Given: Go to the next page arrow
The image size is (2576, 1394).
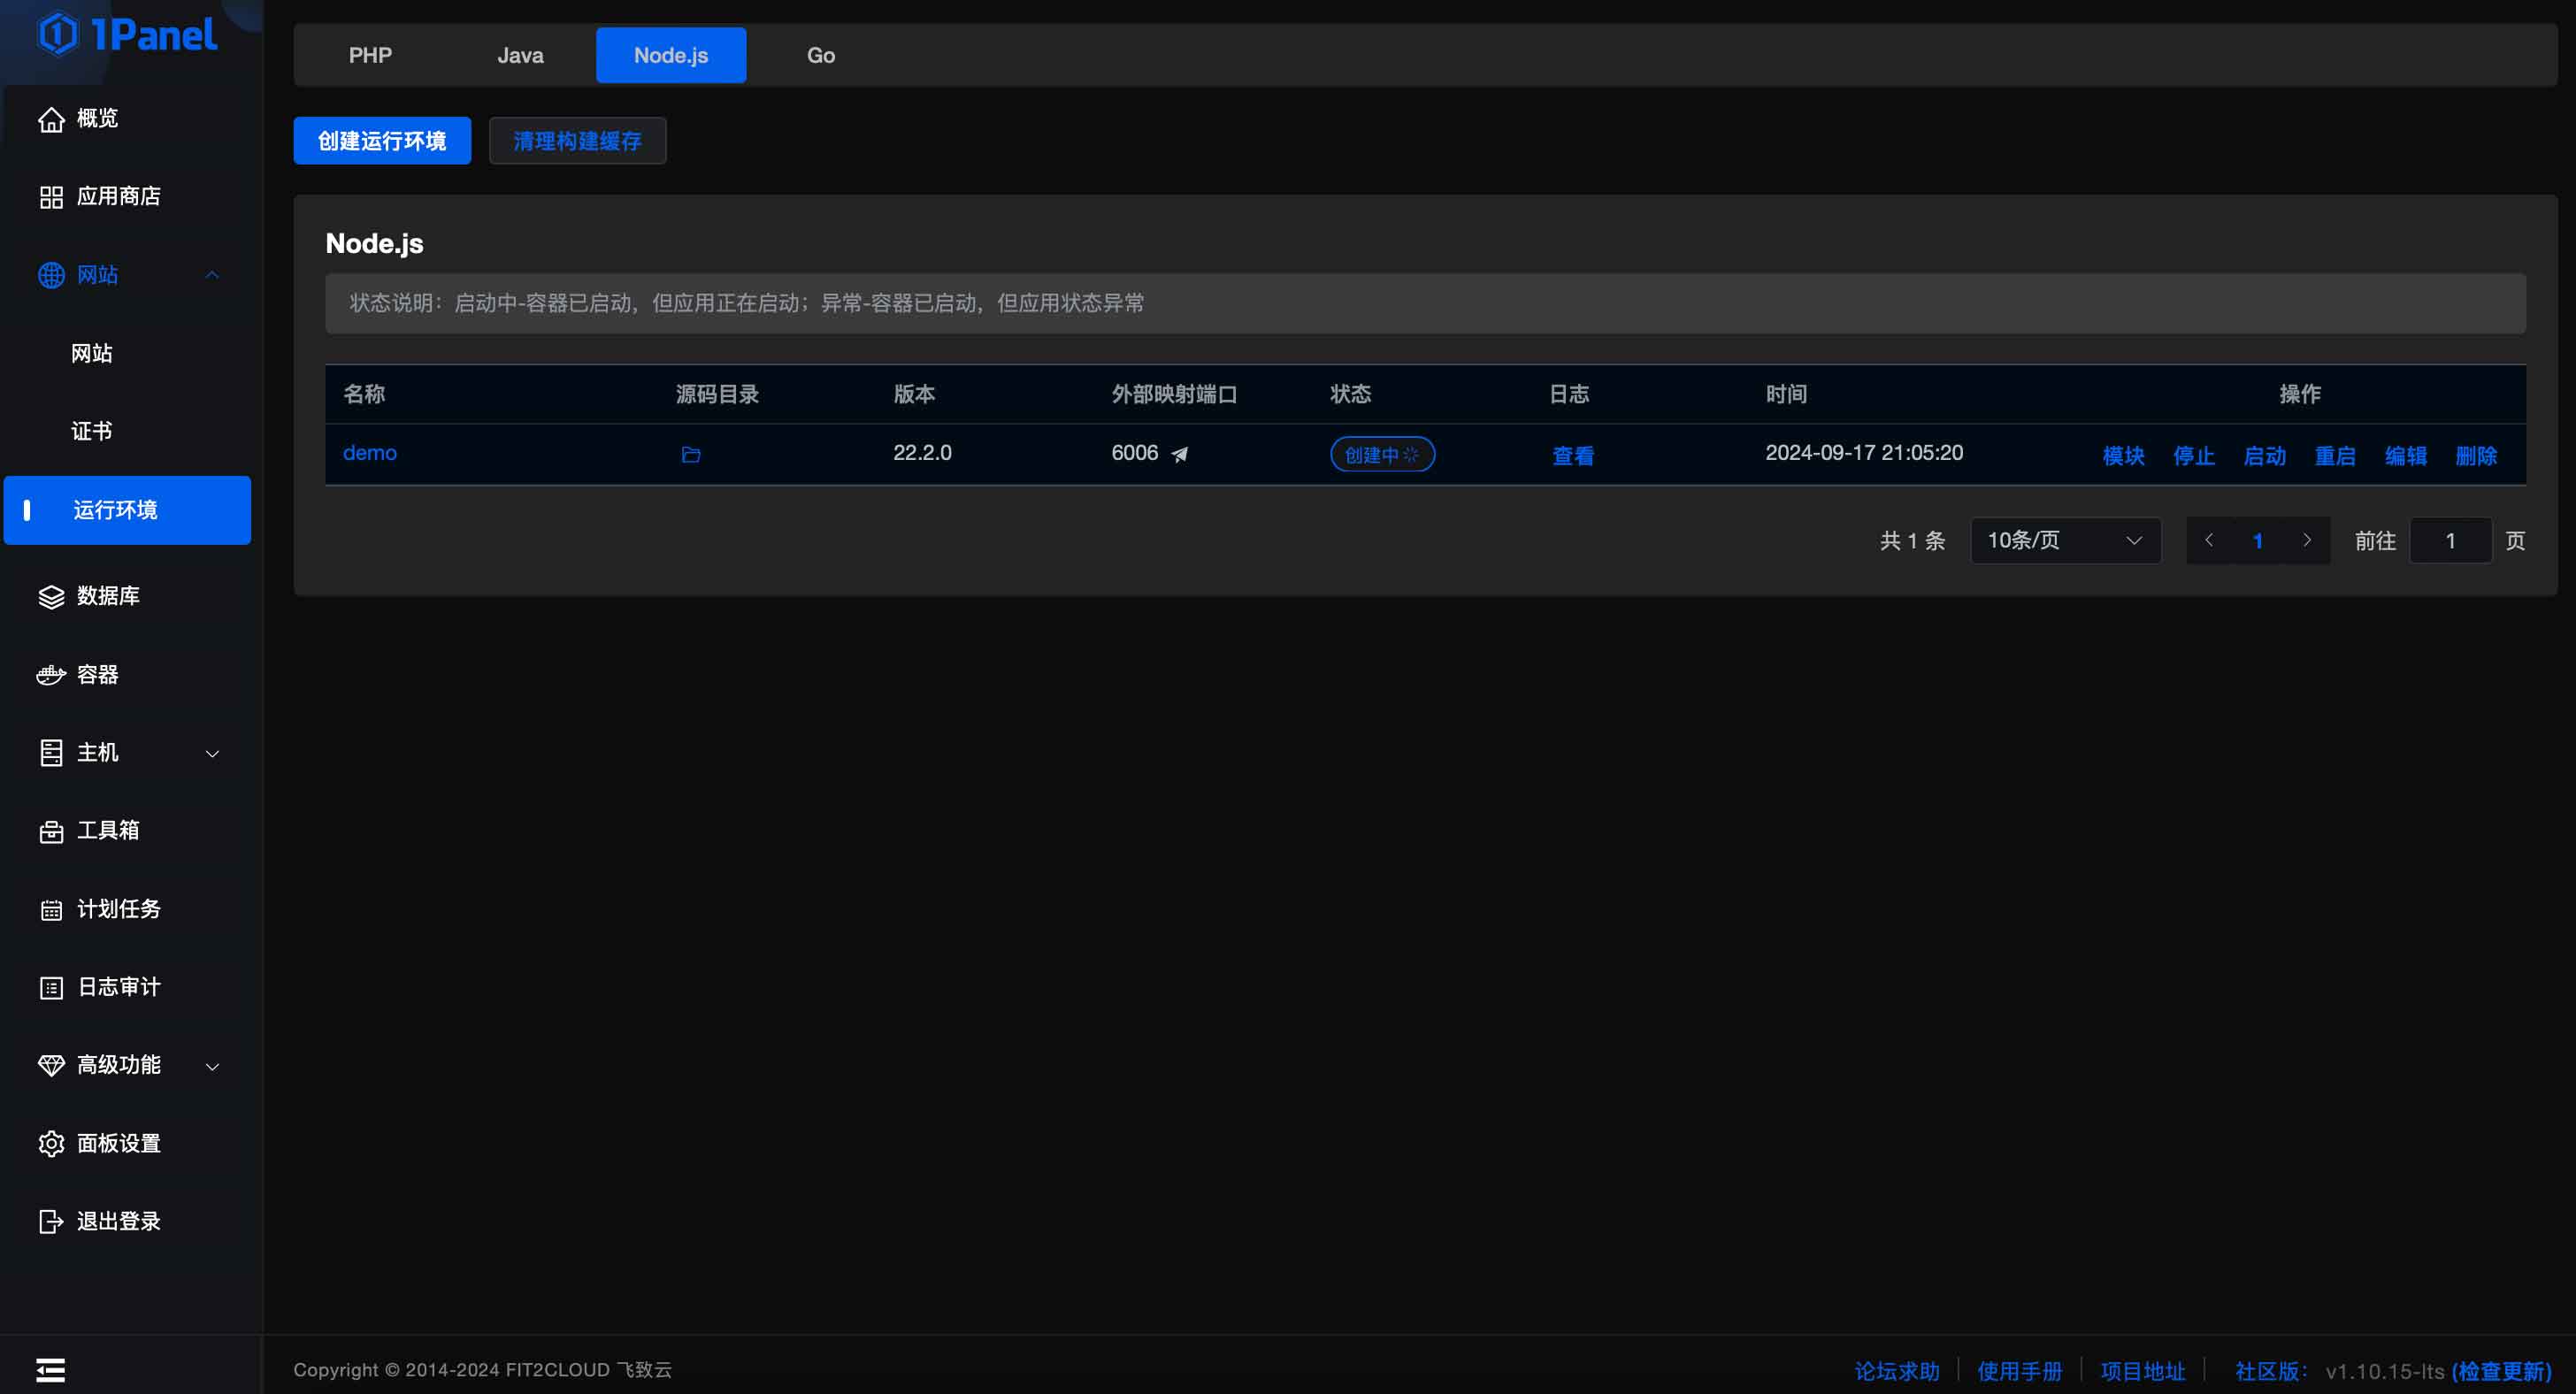Looking at the screenshot, I should [x=2307, y=540].
